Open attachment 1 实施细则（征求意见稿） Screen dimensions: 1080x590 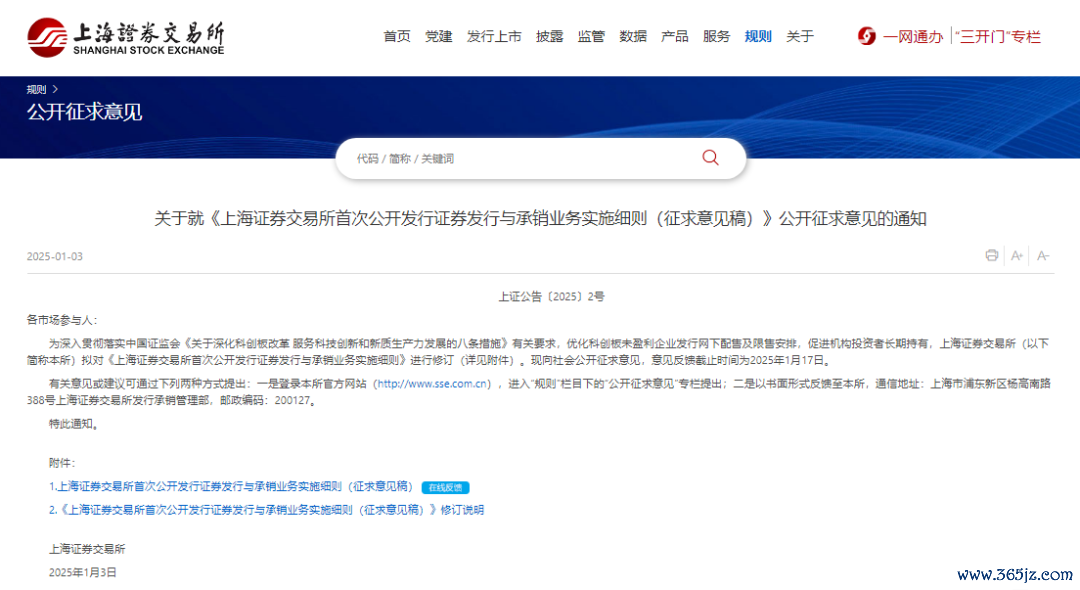click(x=231, y=487)
